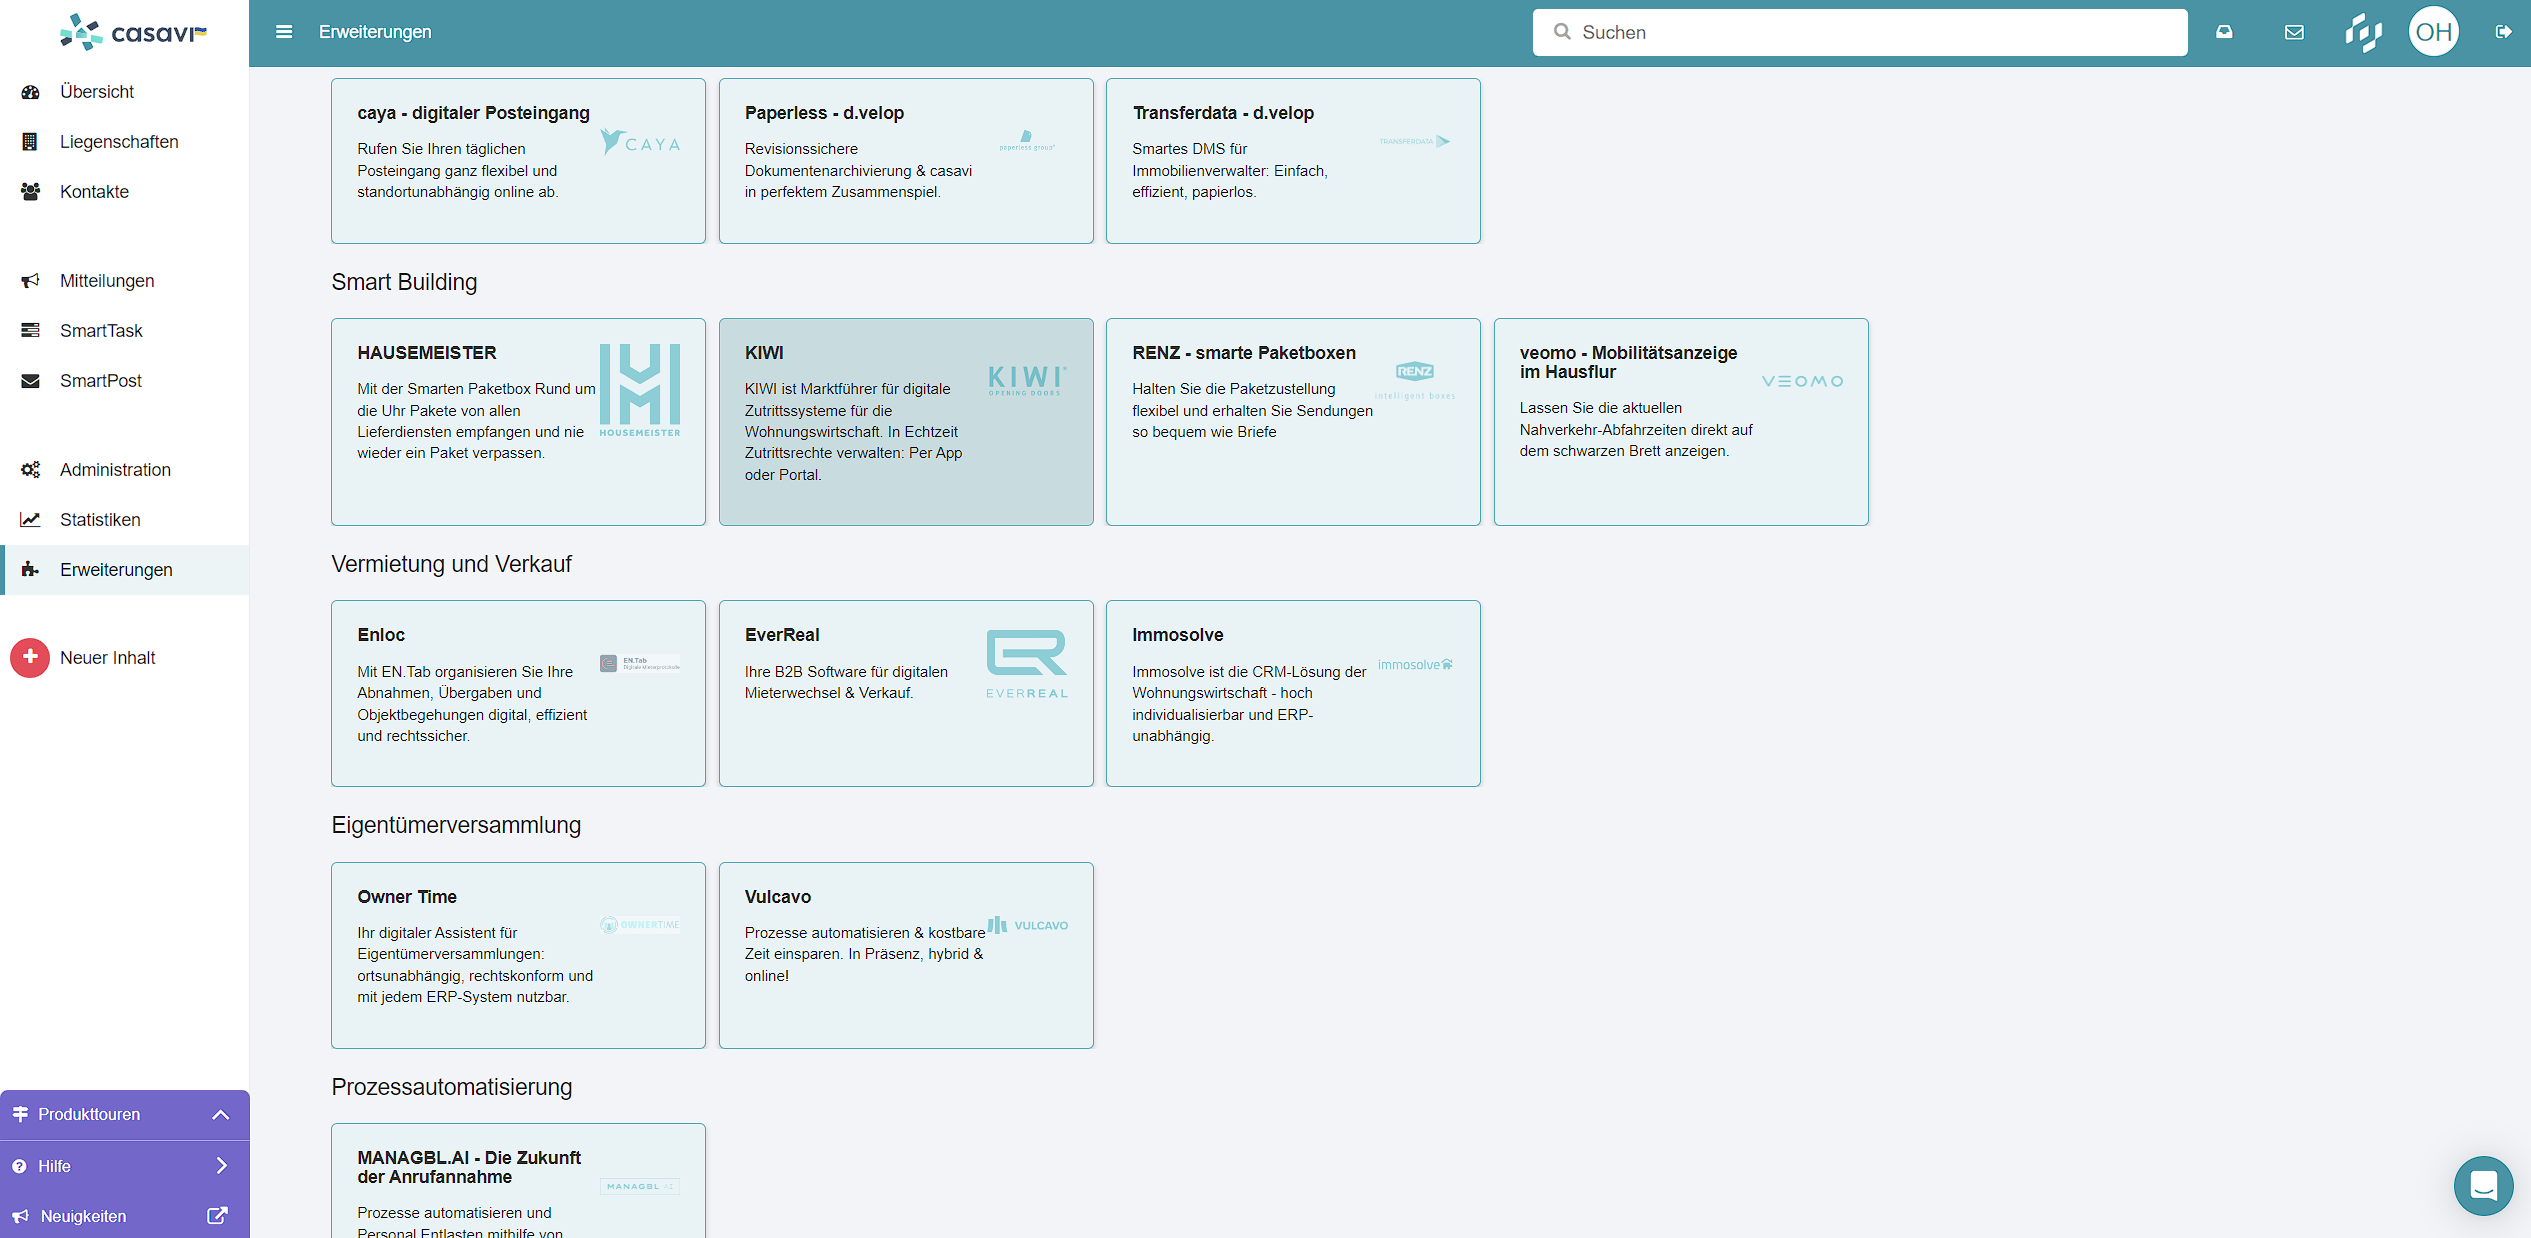Click the hamburger menu icon

[284, 32]
